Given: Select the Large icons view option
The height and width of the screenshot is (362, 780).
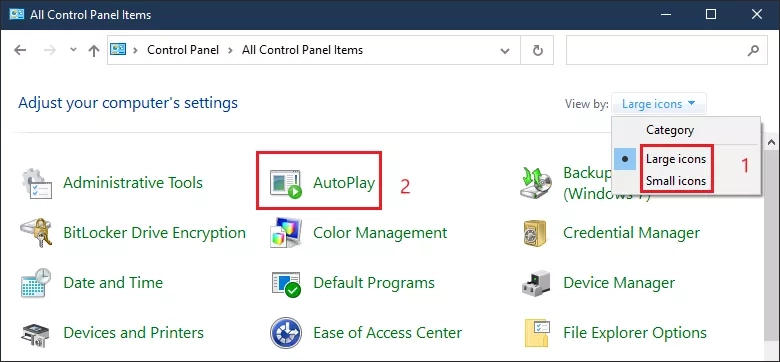Looking at the screenshot, I should click(x=676, y=159).
